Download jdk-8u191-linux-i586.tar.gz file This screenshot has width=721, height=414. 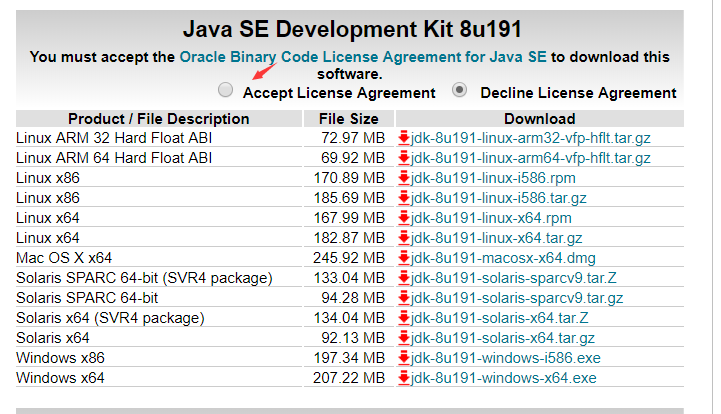click(x=498, y=198)
